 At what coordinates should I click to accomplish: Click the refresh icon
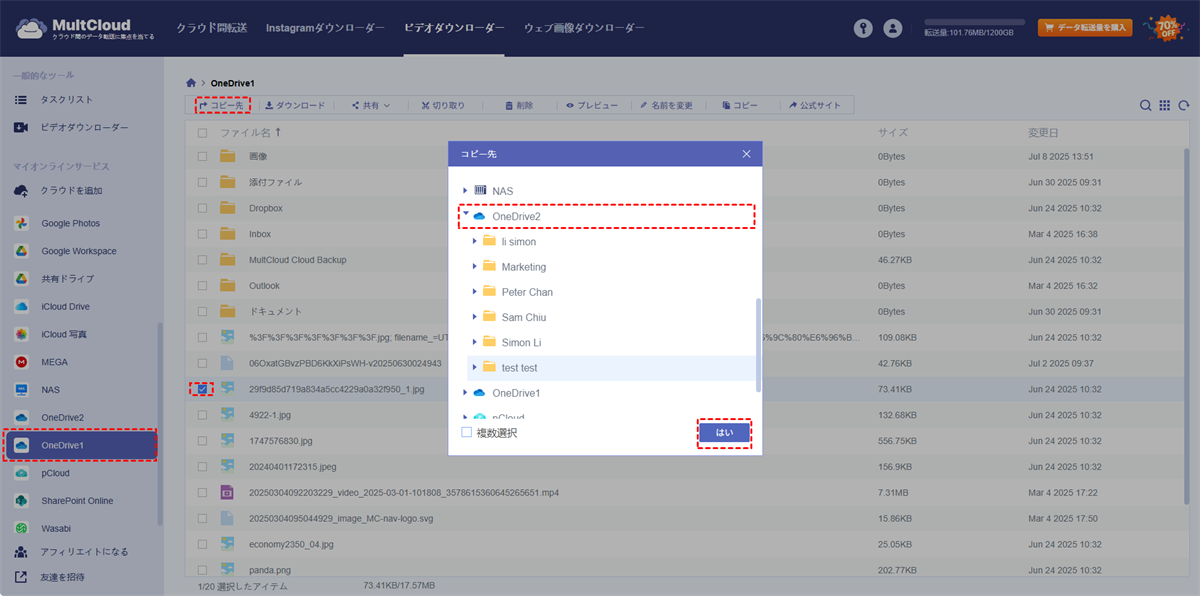[1184, 105]
